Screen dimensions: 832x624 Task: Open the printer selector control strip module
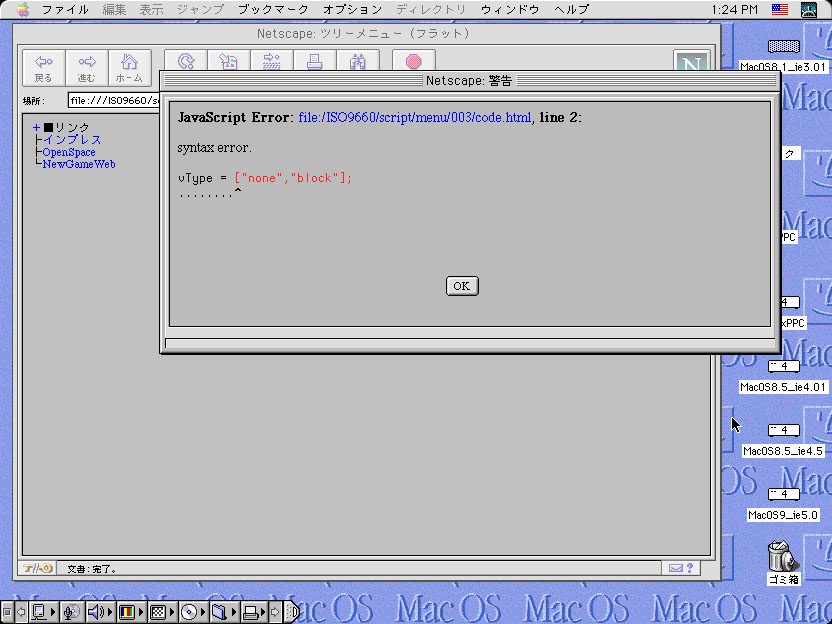[254, 612]
